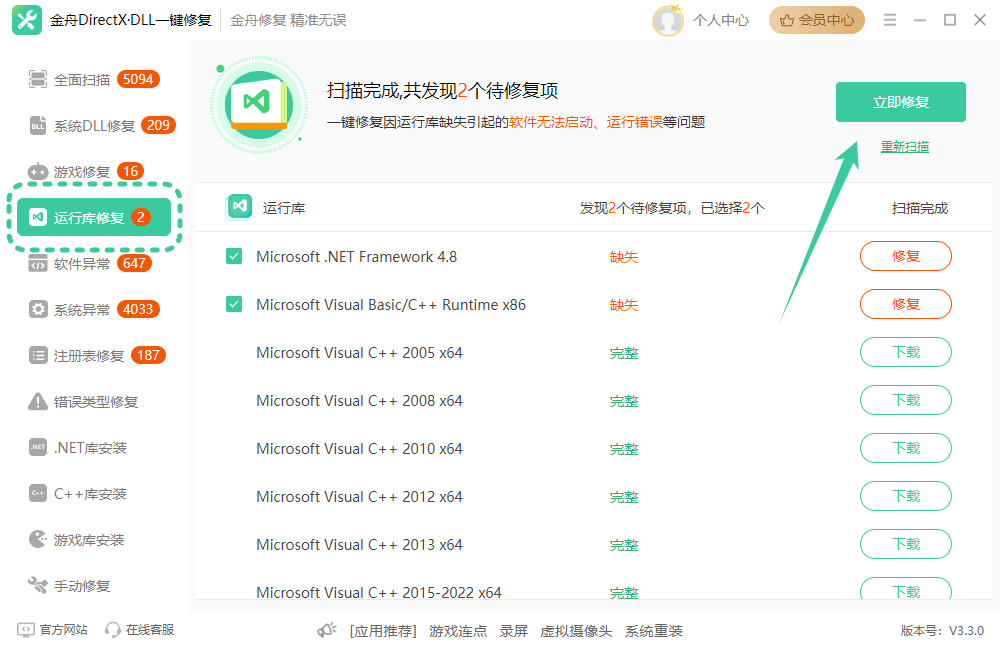
Task: Click the .NET library install icon
Action: coord(38,447)
